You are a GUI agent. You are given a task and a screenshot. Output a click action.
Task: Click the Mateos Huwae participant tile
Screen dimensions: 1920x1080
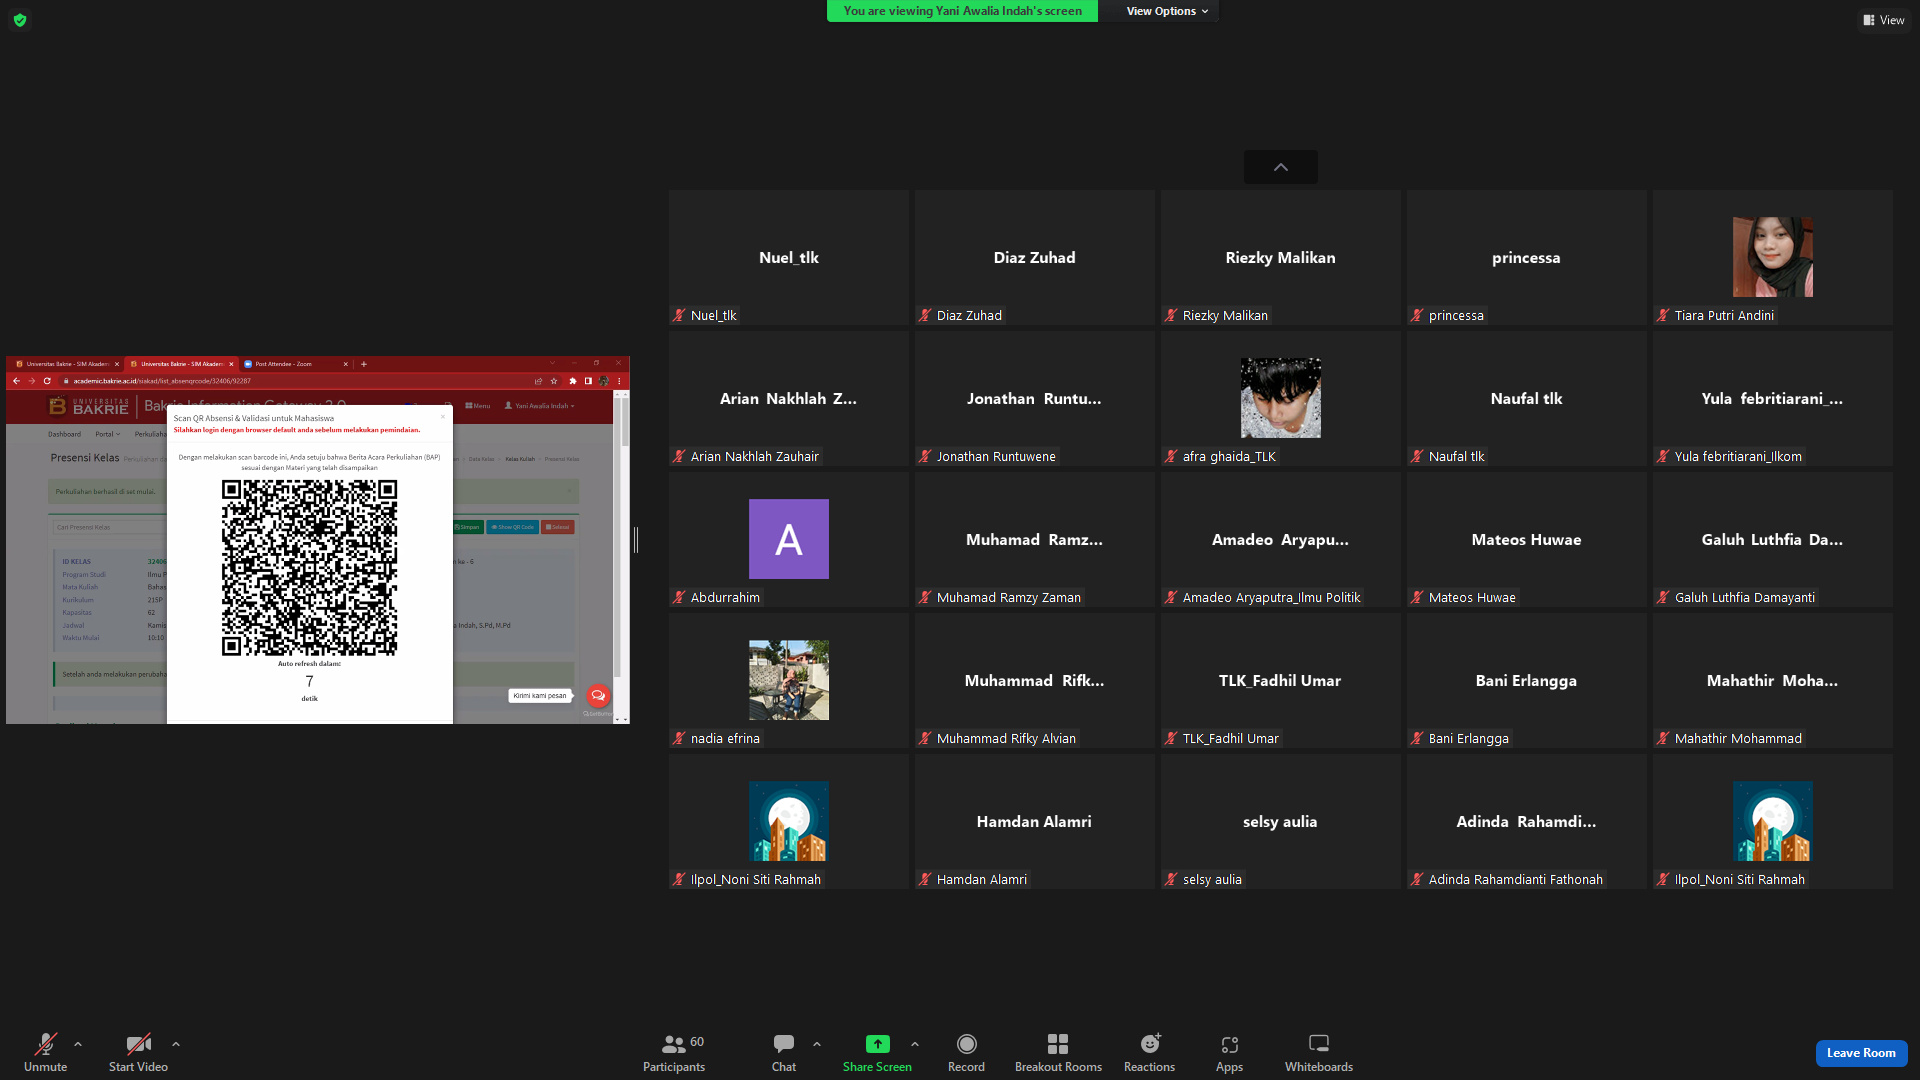point(1526,539)
